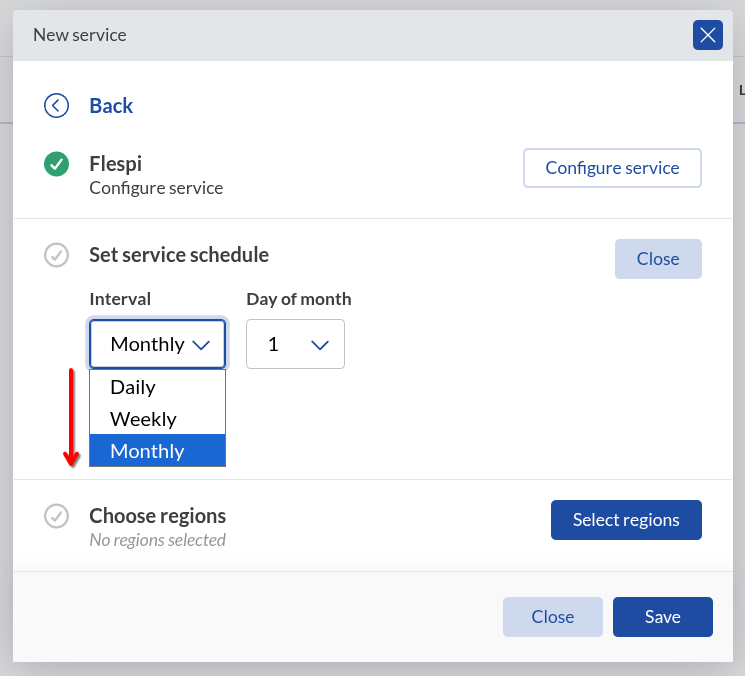Click the Back link text
This screenshot has width=745, height=676.
pyautogui.click(x=111, y=106)
